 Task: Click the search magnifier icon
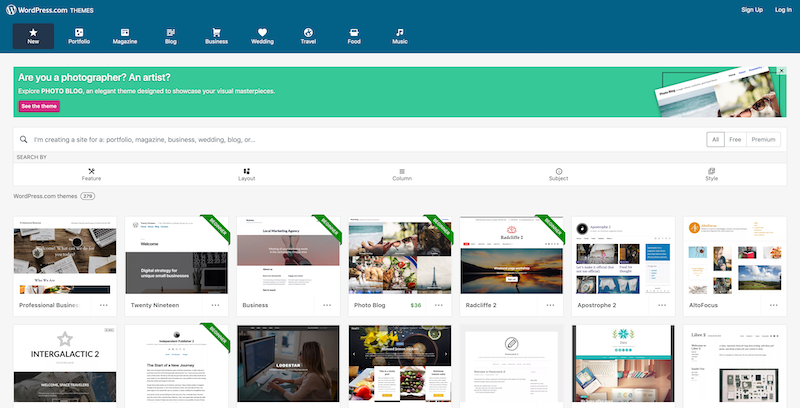point(23,139)
